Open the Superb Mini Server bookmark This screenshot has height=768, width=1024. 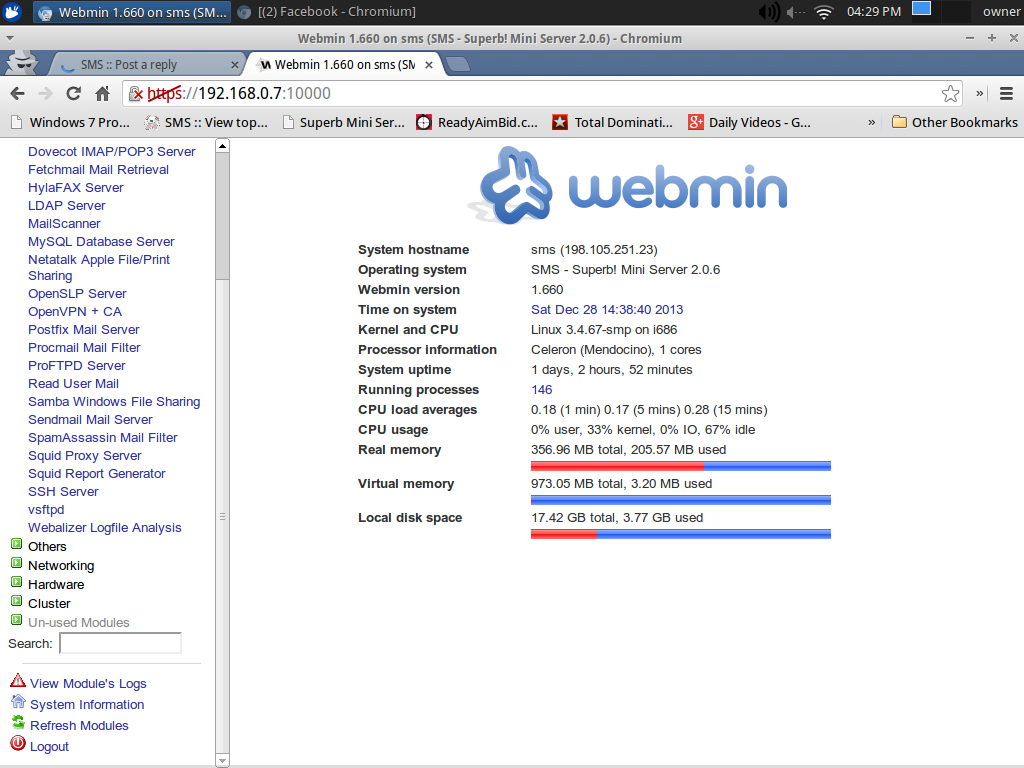pos(343,122)
